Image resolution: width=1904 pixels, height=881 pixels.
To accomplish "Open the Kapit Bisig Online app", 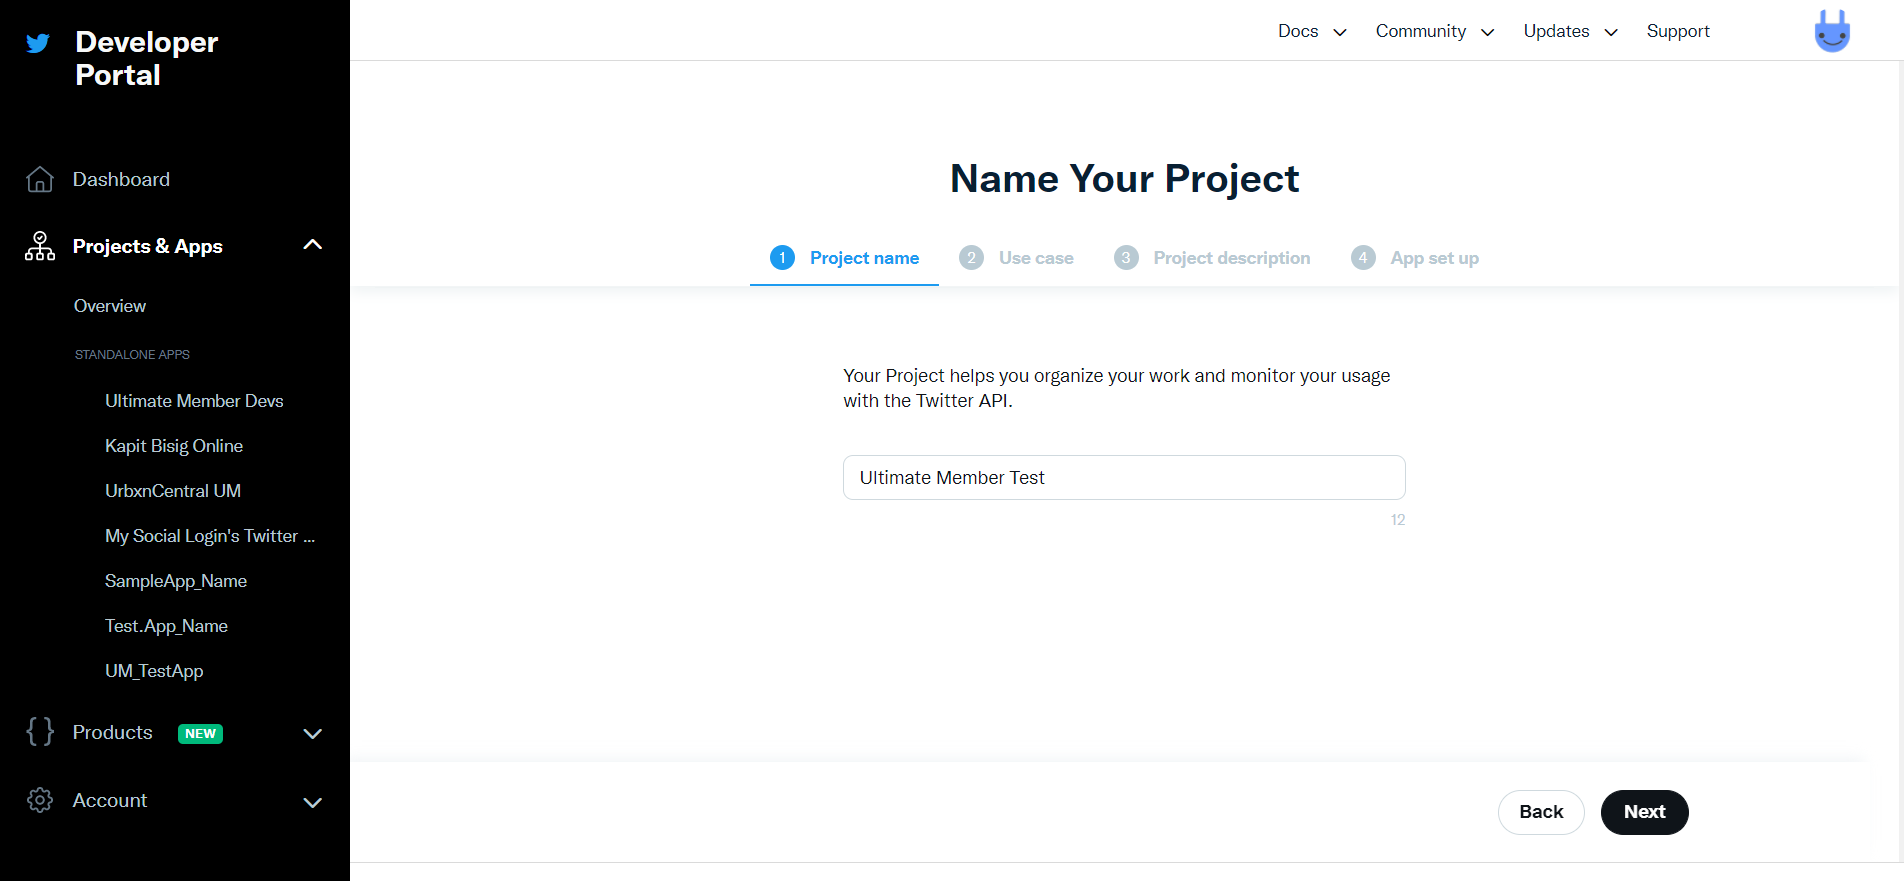I will point(174,446).
